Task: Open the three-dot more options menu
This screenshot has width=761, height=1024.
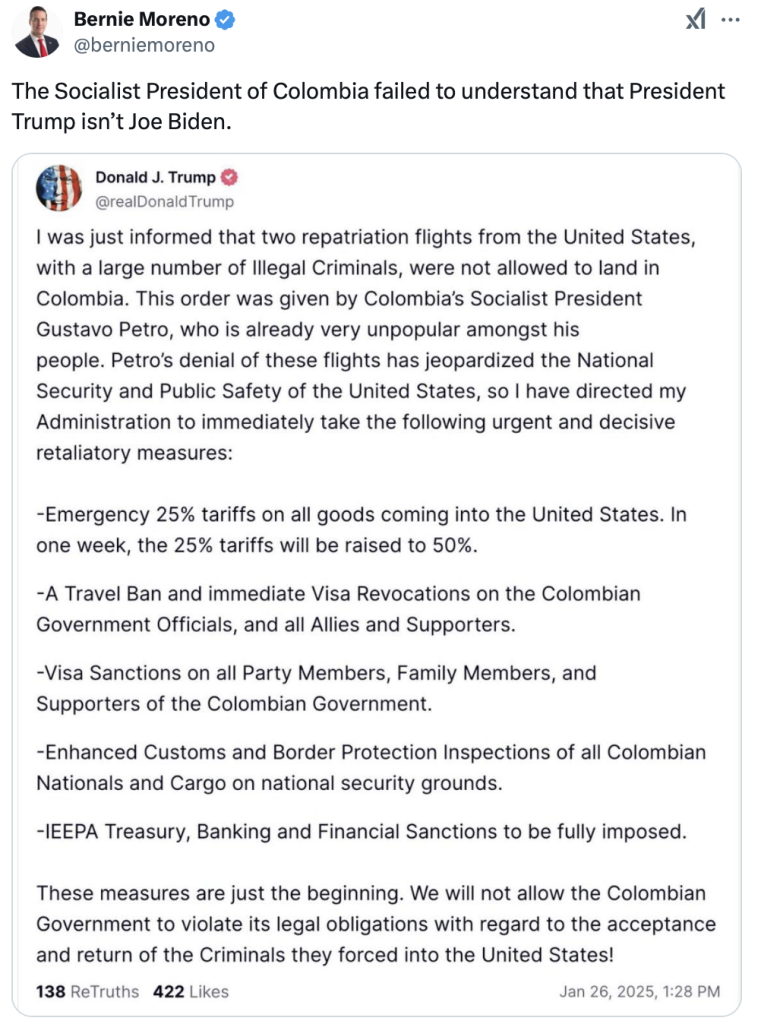Action: coord(730,20)
